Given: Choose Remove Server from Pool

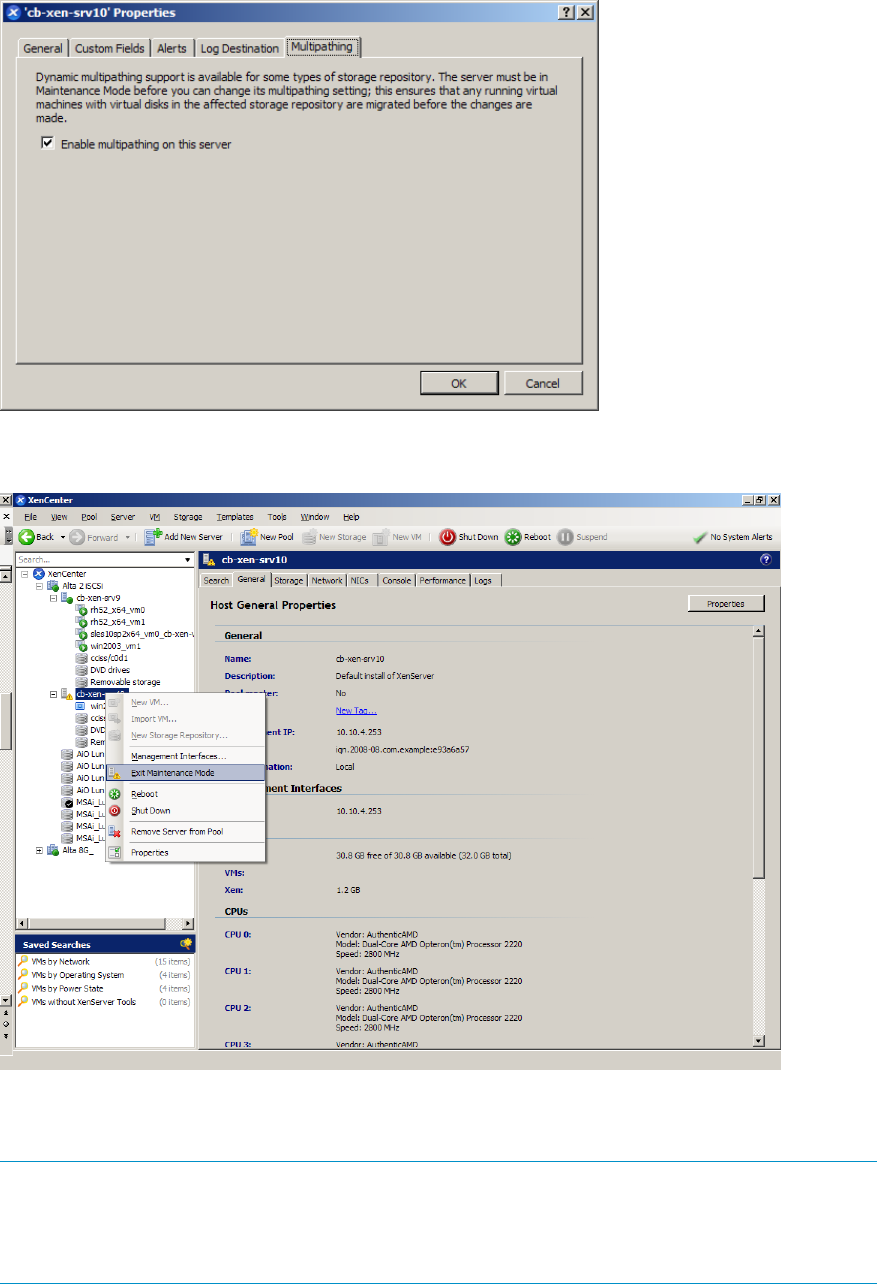Looking at the screenshot, I should coord(186,832).
